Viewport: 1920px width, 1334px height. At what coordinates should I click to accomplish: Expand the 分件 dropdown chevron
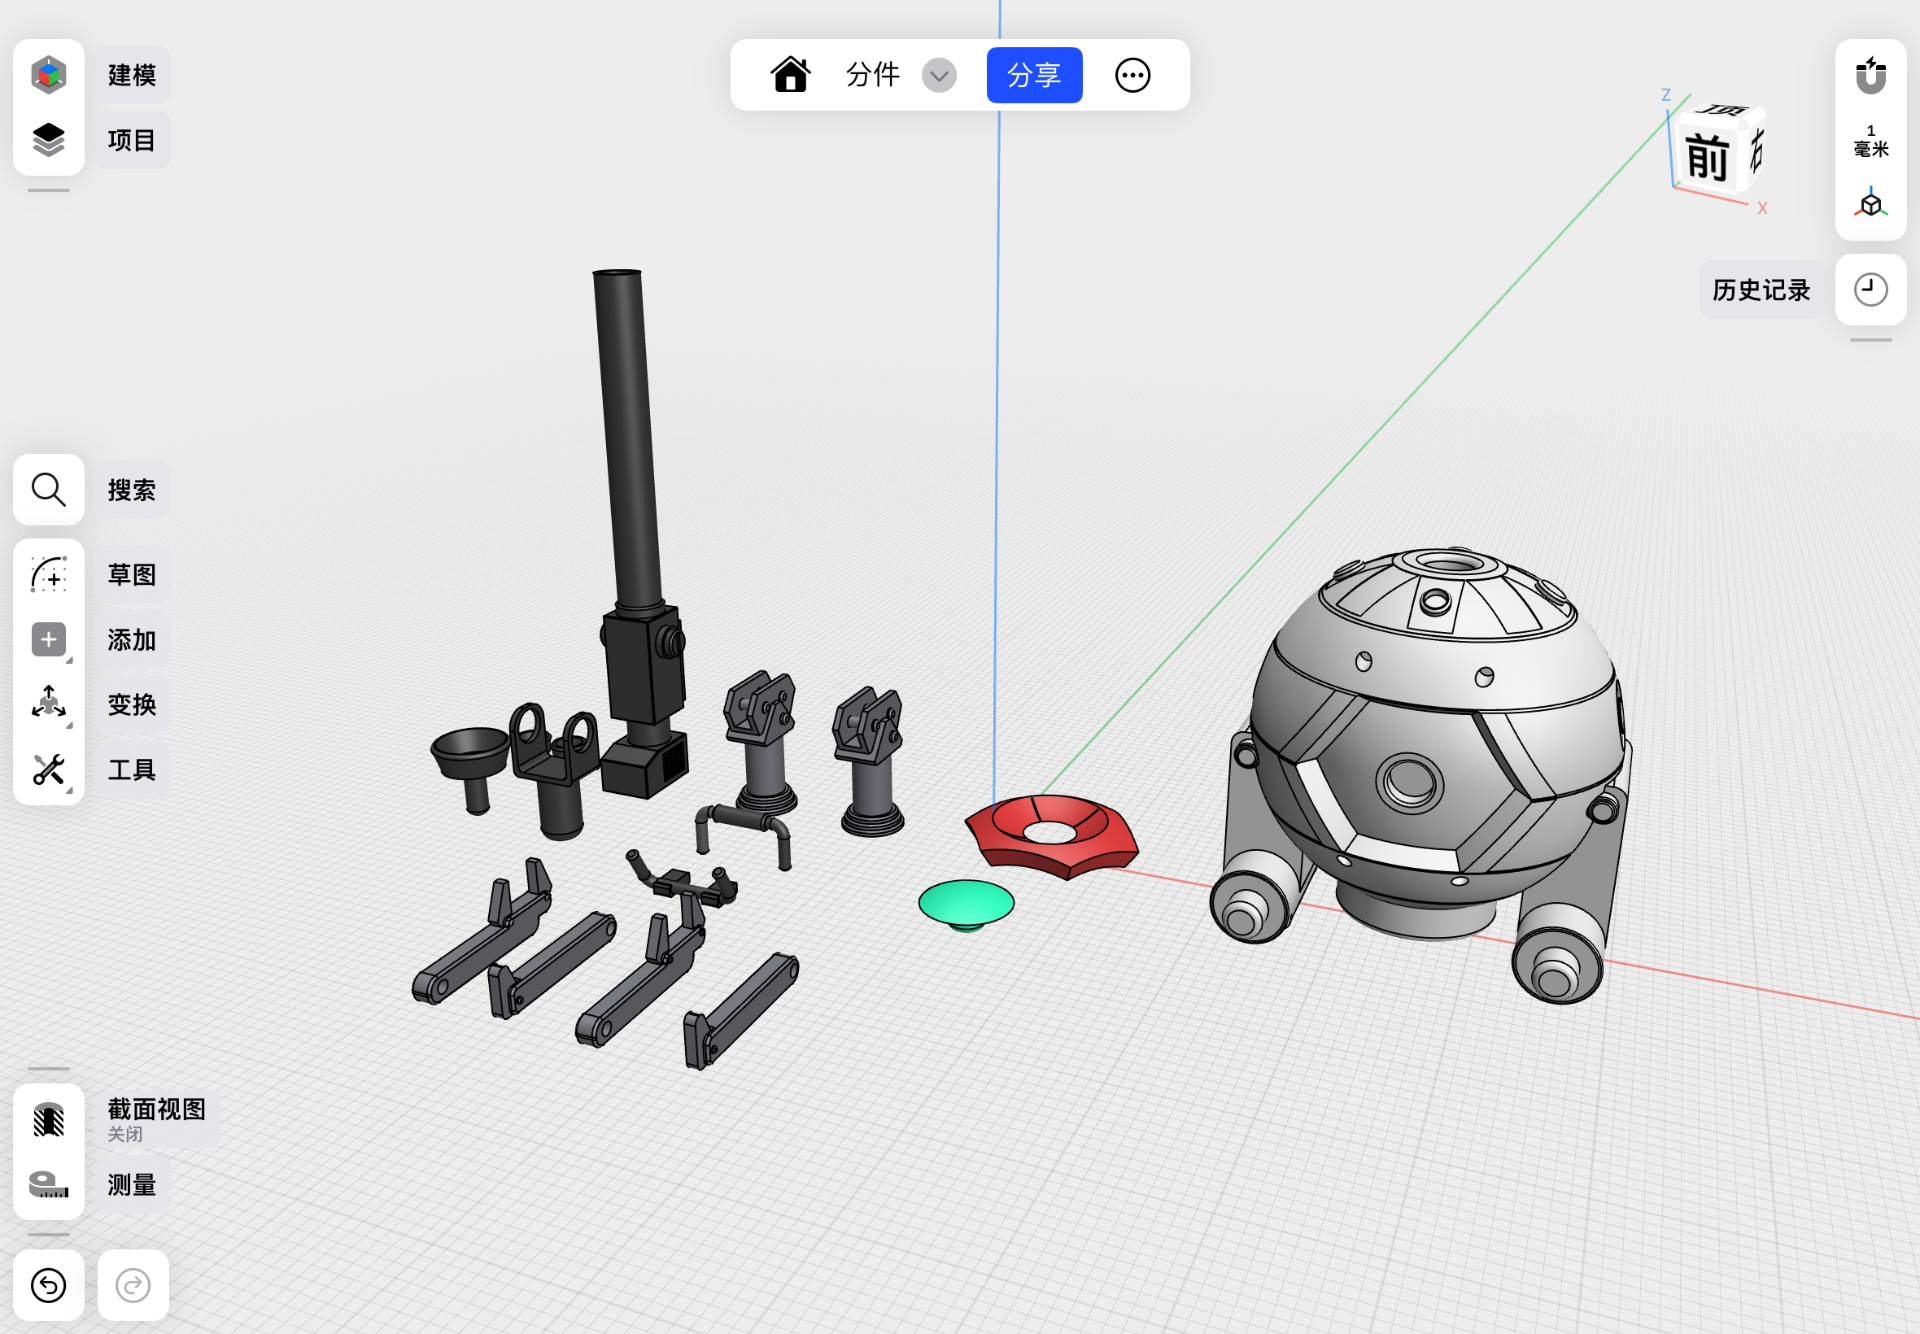[939, 75]
